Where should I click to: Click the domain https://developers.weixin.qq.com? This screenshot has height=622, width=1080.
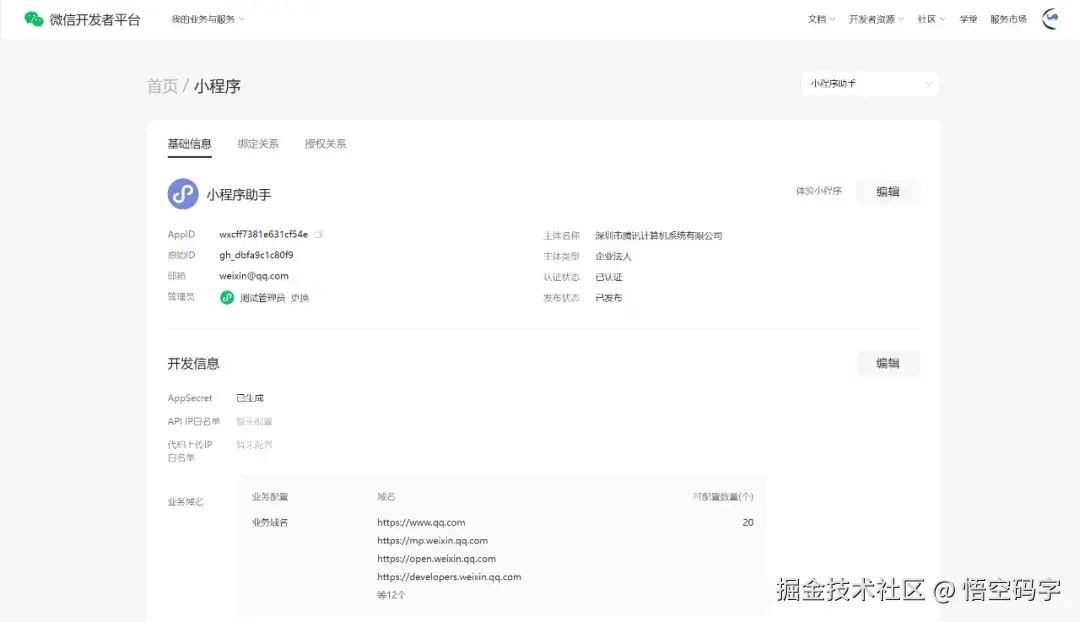pos(449,577)
